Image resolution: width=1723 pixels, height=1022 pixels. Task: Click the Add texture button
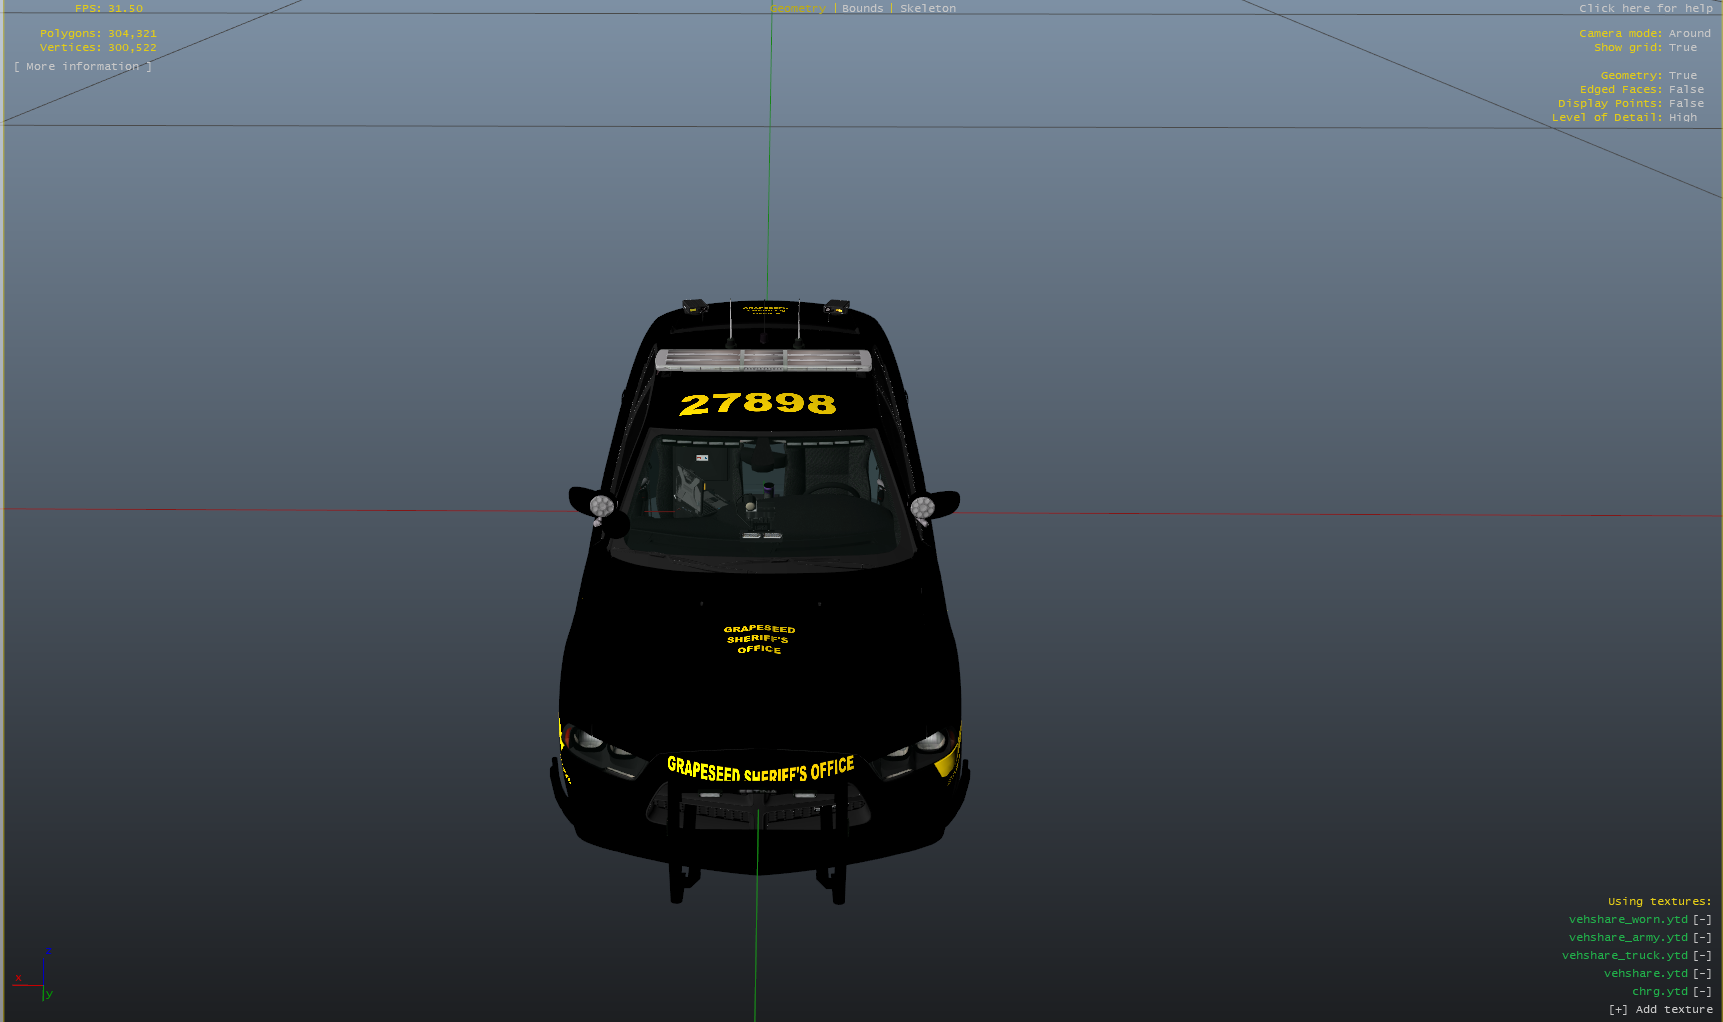[1660, 1010]
